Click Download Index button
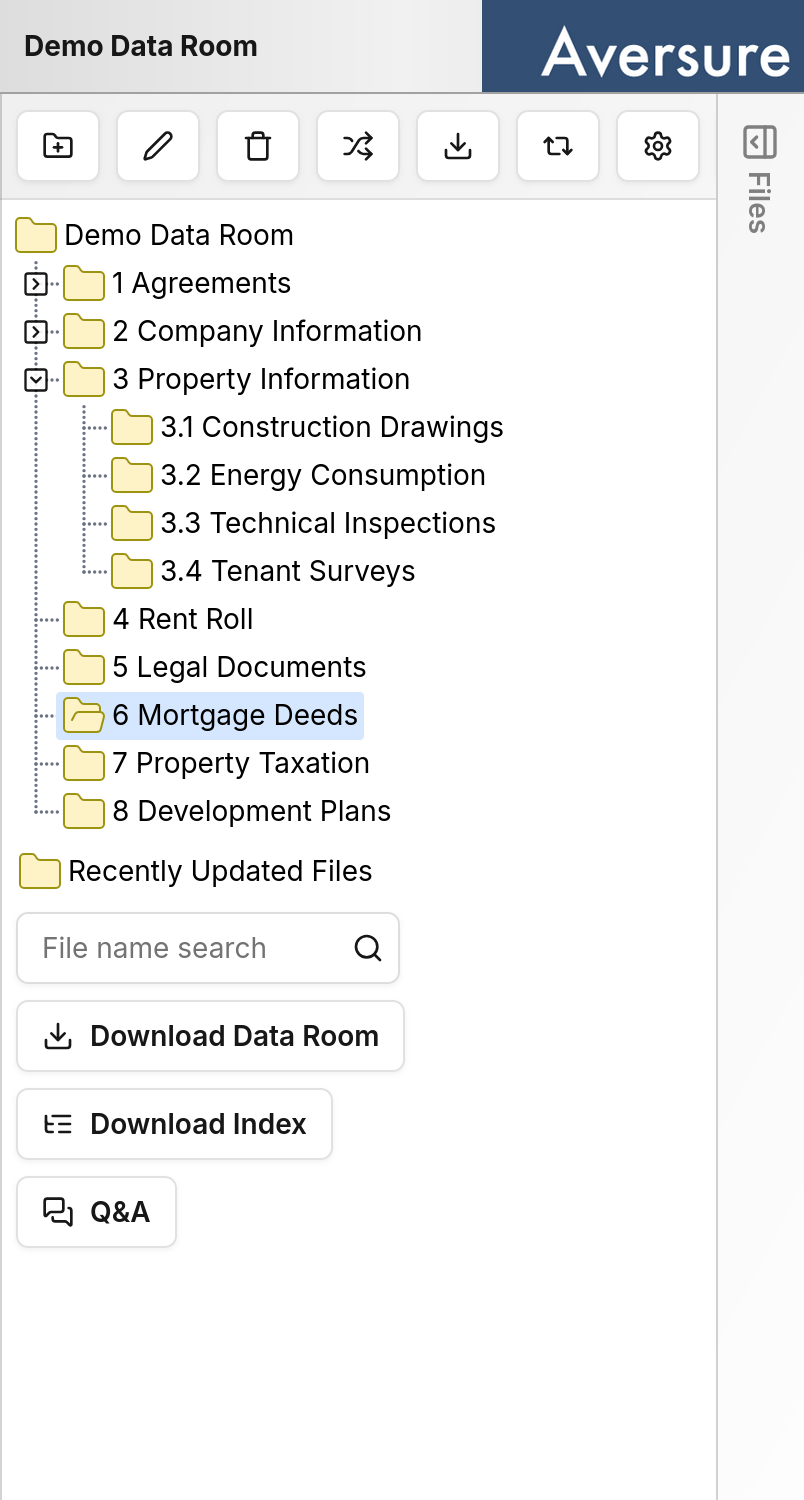This screenshot has width=804, height=1500. 174,1124
